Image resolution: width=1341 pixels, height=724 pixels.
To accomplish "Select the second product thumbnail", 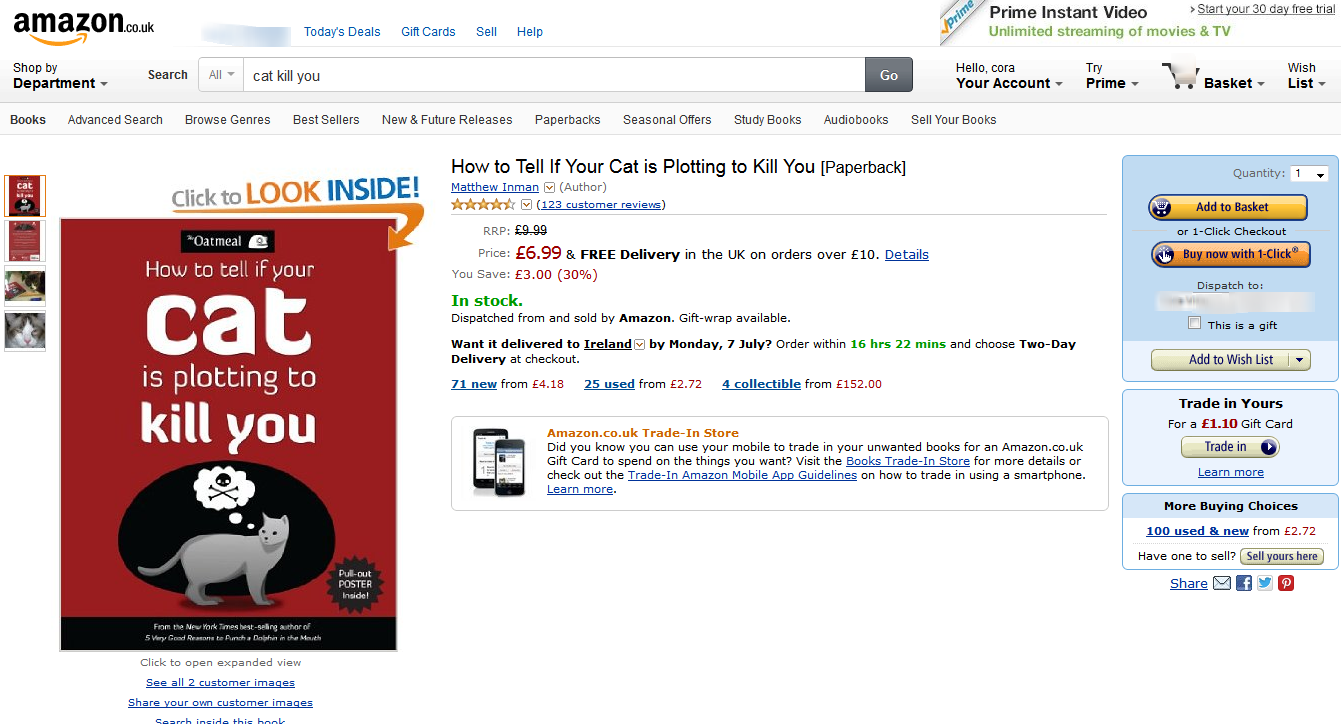I will click(25, 241).
